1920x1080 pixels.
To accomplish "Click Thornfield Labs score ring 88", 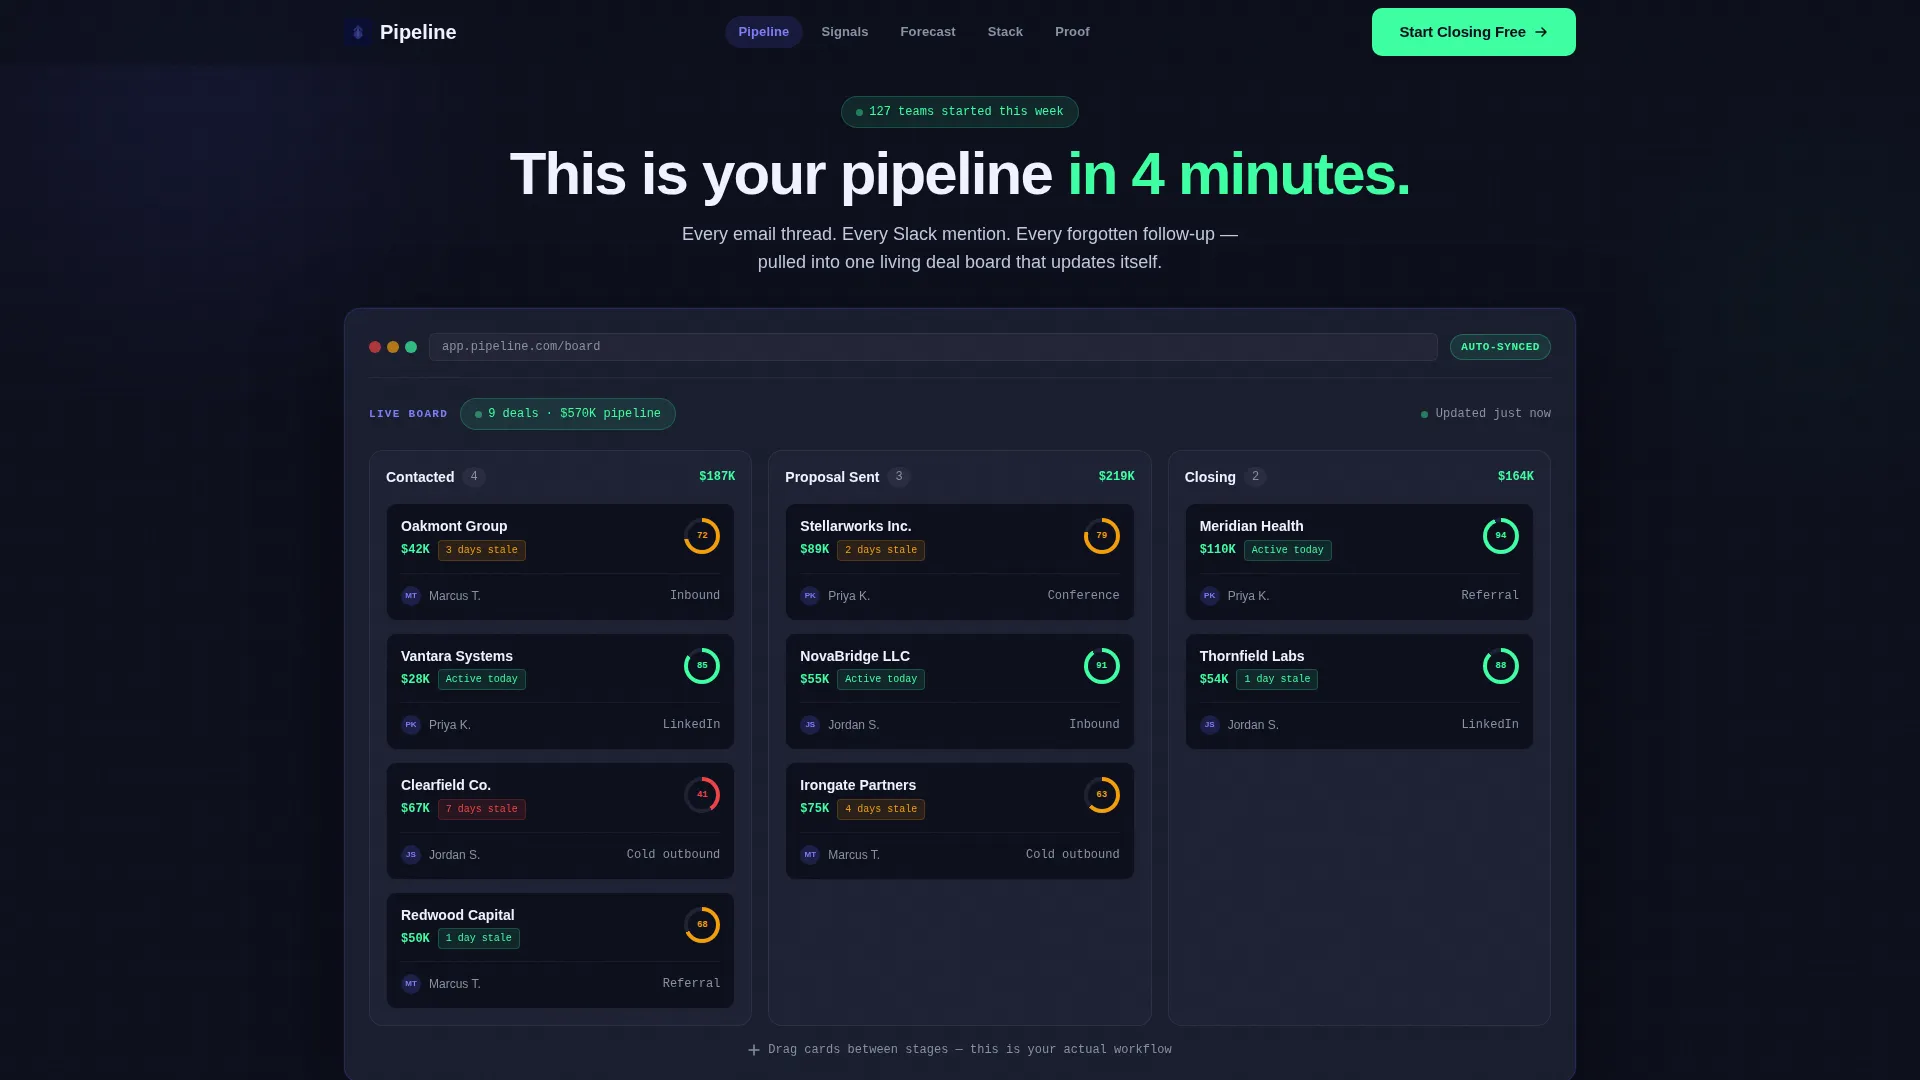I will [x=1500, y=666].
